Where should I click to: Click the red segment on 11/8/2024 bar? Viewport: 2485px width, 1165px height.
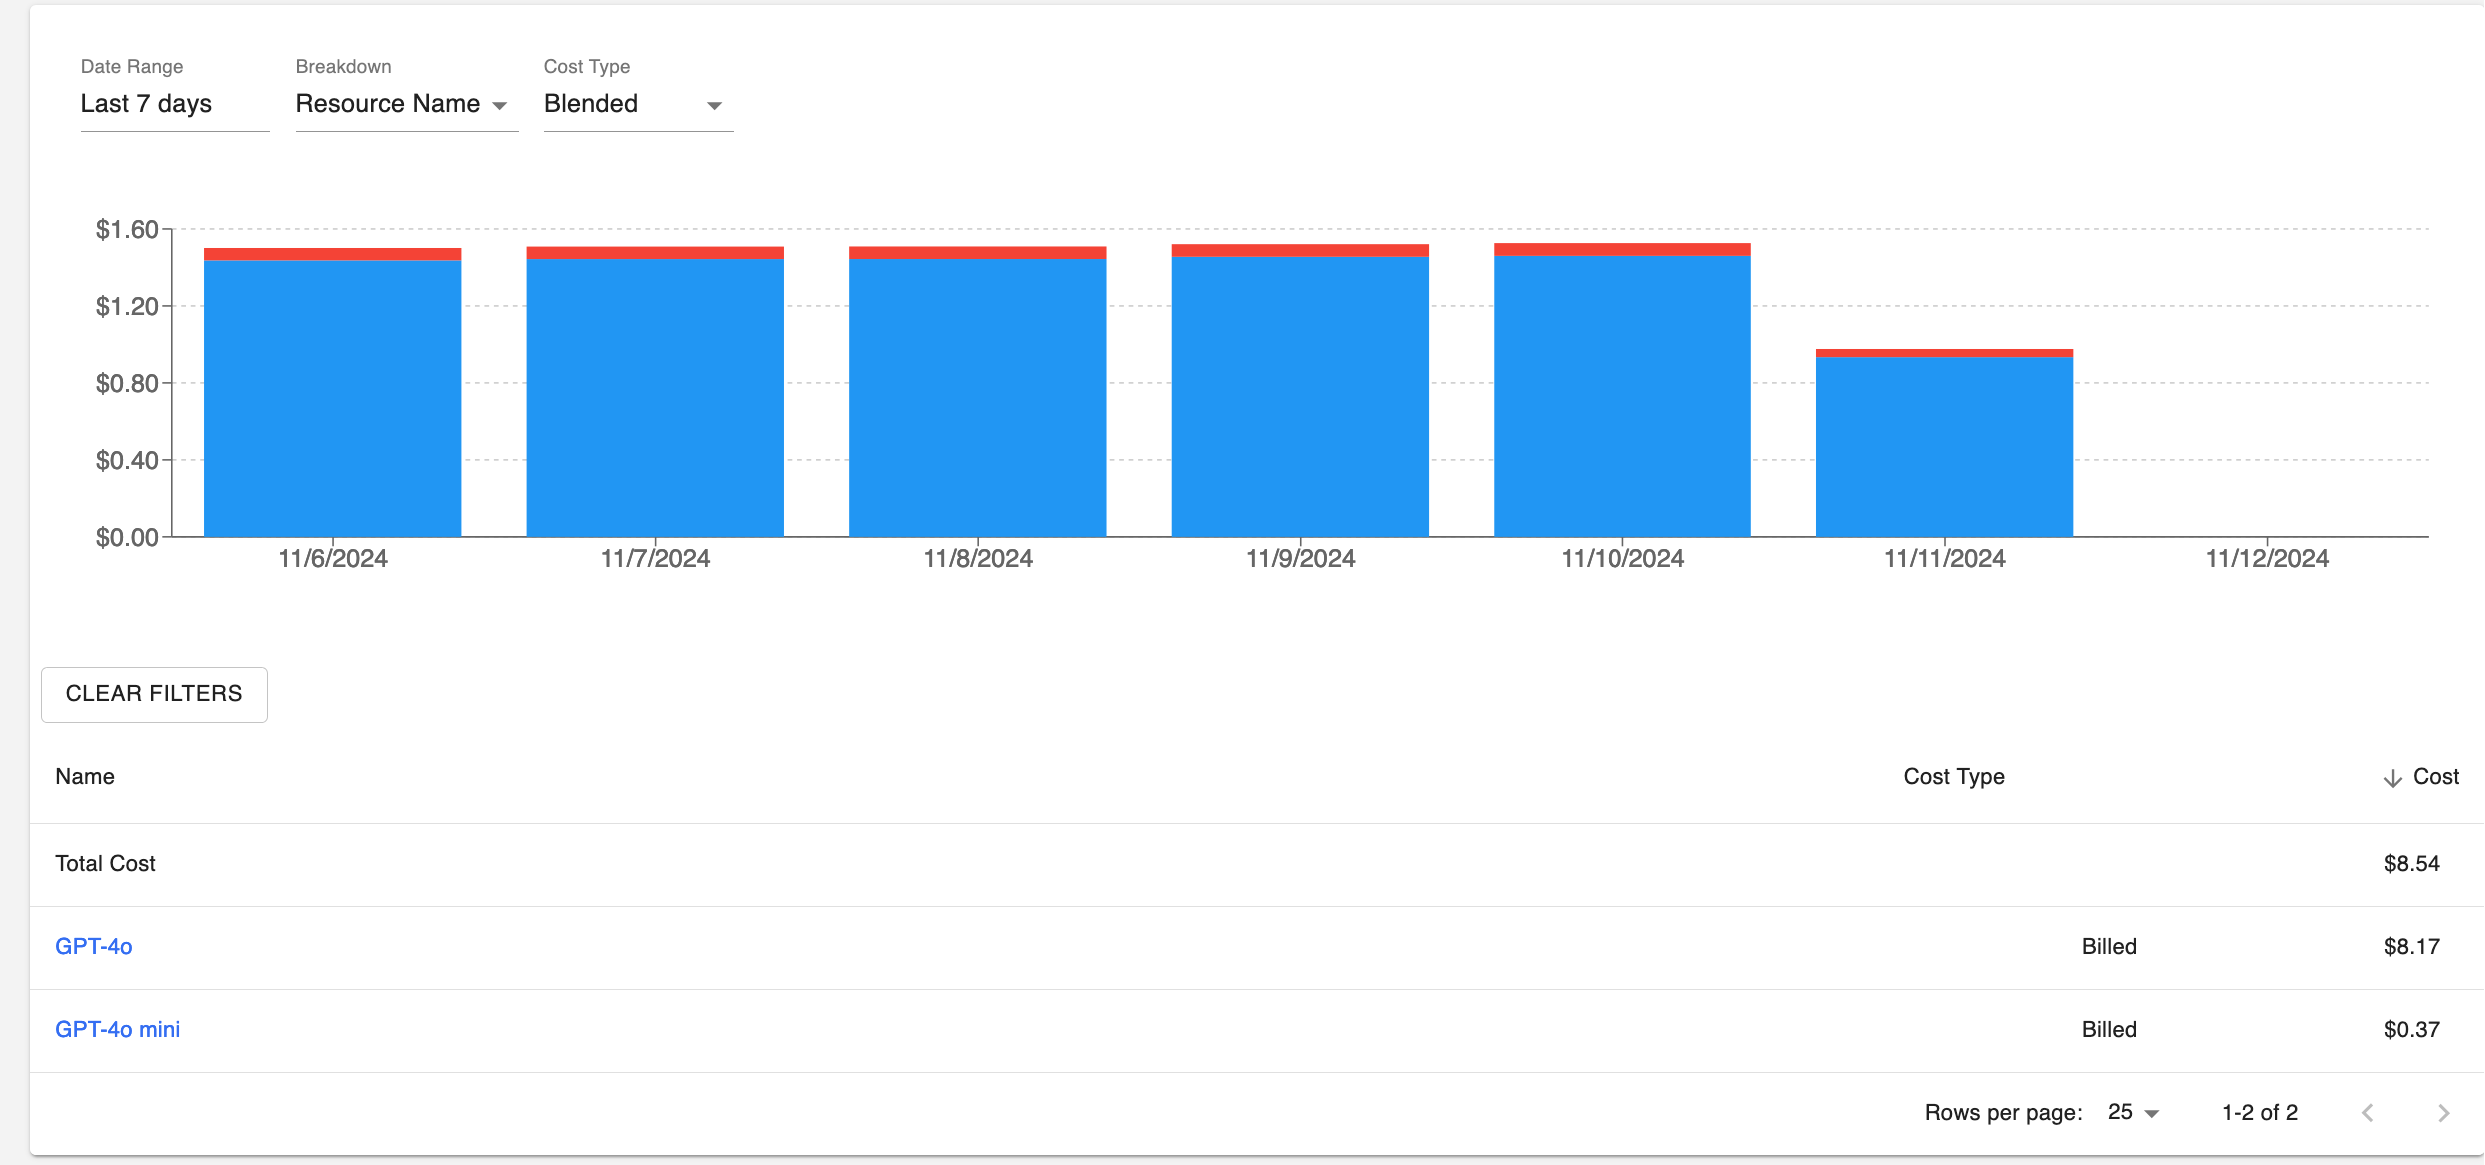pyautogui.click(x=977, y=253)
